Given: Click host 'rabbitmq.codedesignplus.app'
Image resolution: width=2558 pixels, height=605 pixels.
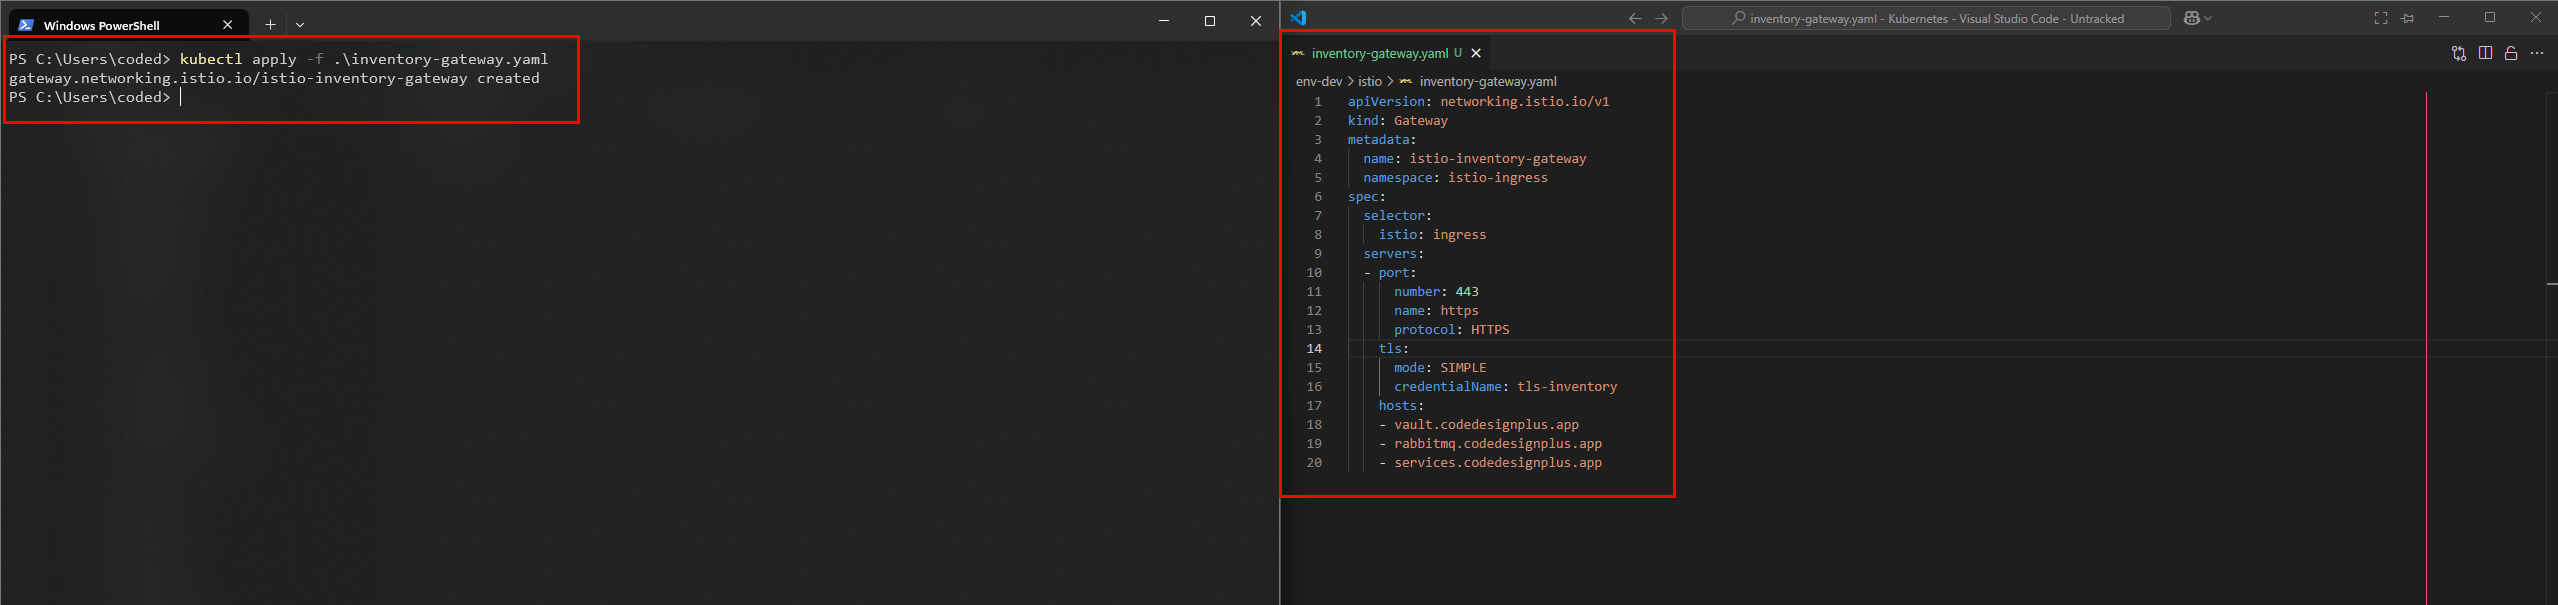Looking at the screenshot, I should [1498, 443].
